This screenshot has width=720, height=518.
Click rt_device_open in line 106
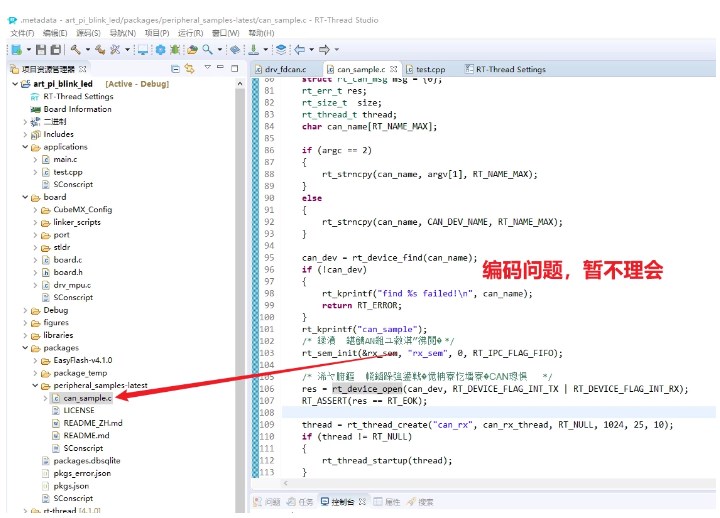click(x=367, y=389)
